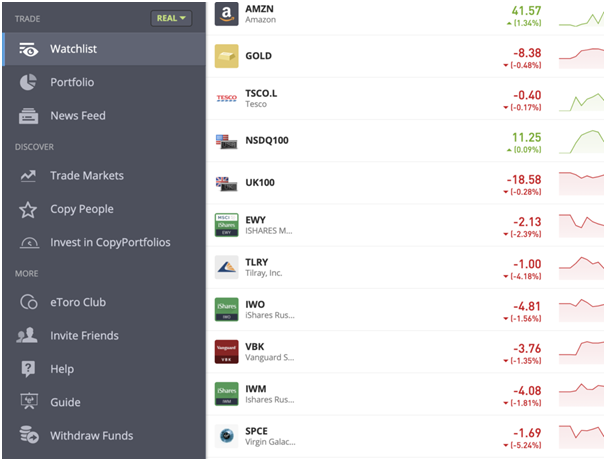
Task: Select the News Feed icon
Action: click(29, 116)
